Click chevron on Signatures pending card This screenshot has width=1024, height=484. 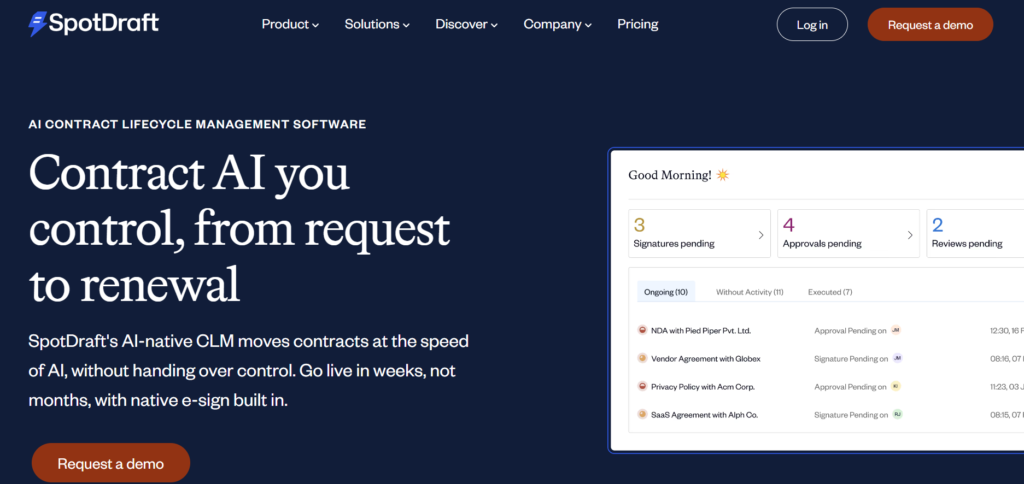point(761,235)
